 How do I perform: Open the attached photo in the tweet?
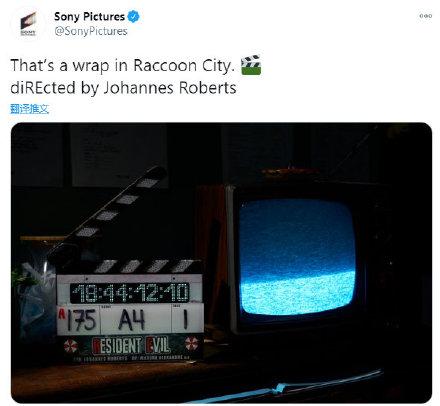coord(221,263)
